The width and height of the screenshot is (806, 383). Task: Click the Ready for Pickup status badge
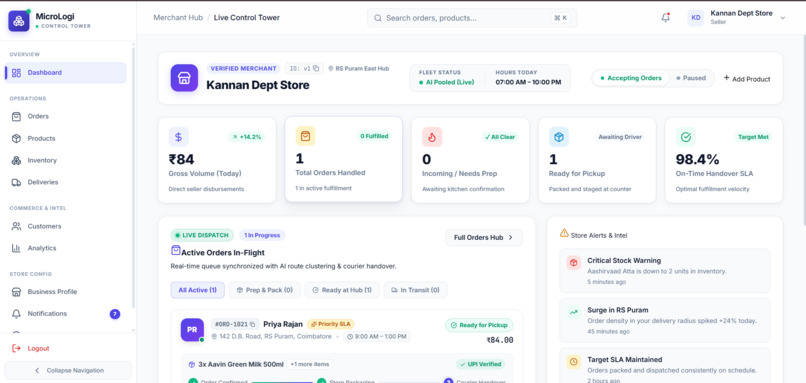479,325
